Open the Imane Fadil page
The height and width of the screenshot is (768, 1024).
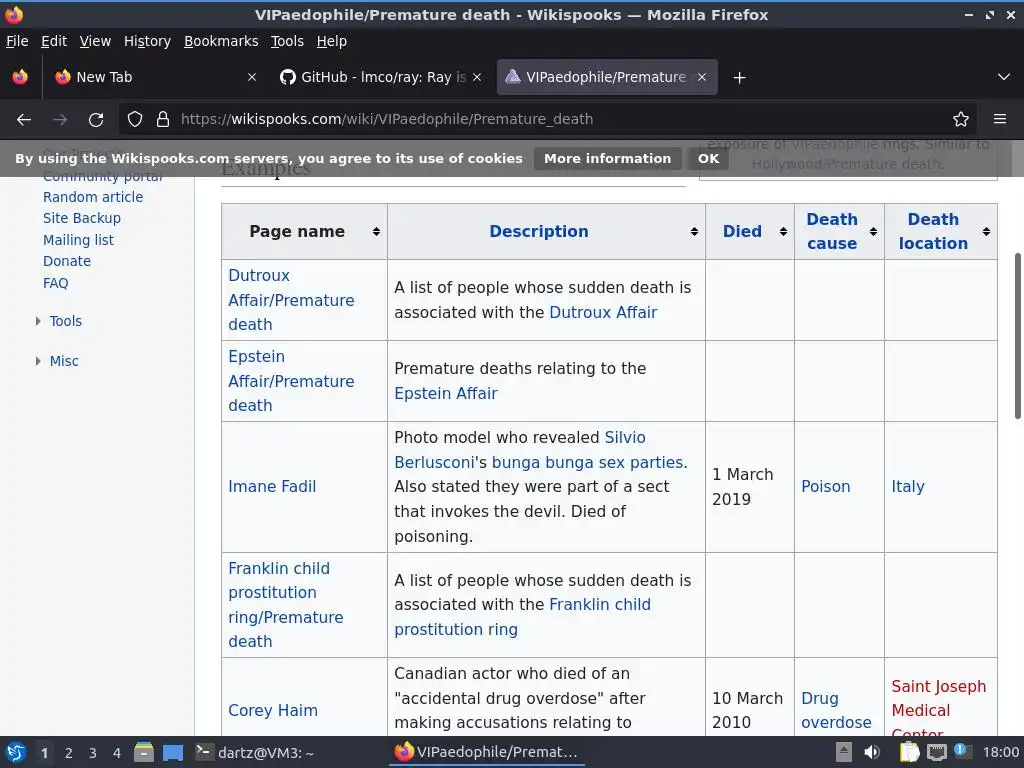[272, 487]
